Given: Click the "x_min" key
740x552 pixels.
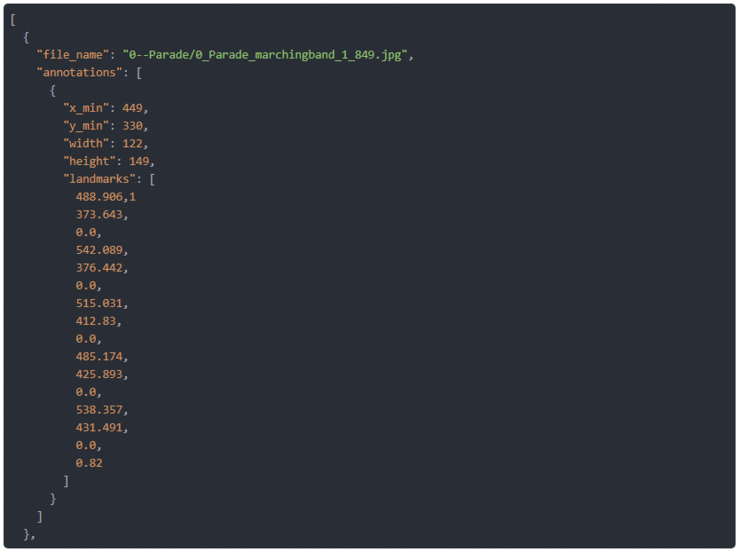Looking at the screenshot, I should pos(87,108).
